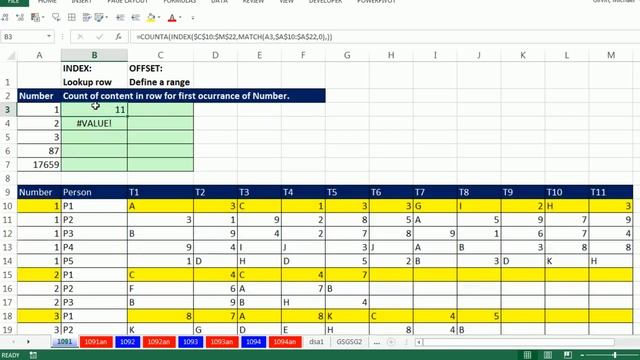Viewport: 640px width, 360px height.
Task: Select the 1091 sheet tab
Action: (x=64, y=342)
